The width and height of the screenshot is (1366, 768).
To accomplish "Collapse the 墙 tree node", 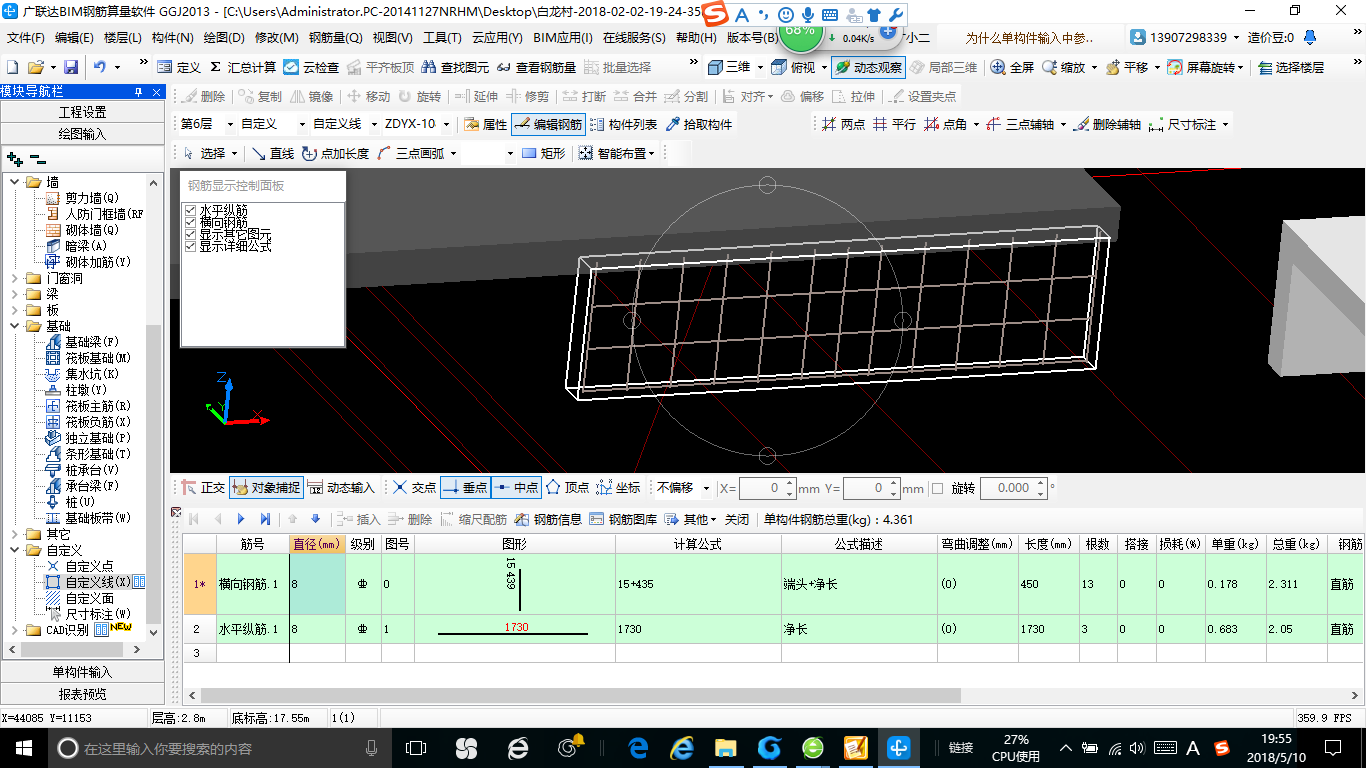I will pyautogui.click(x=15, y=182).
